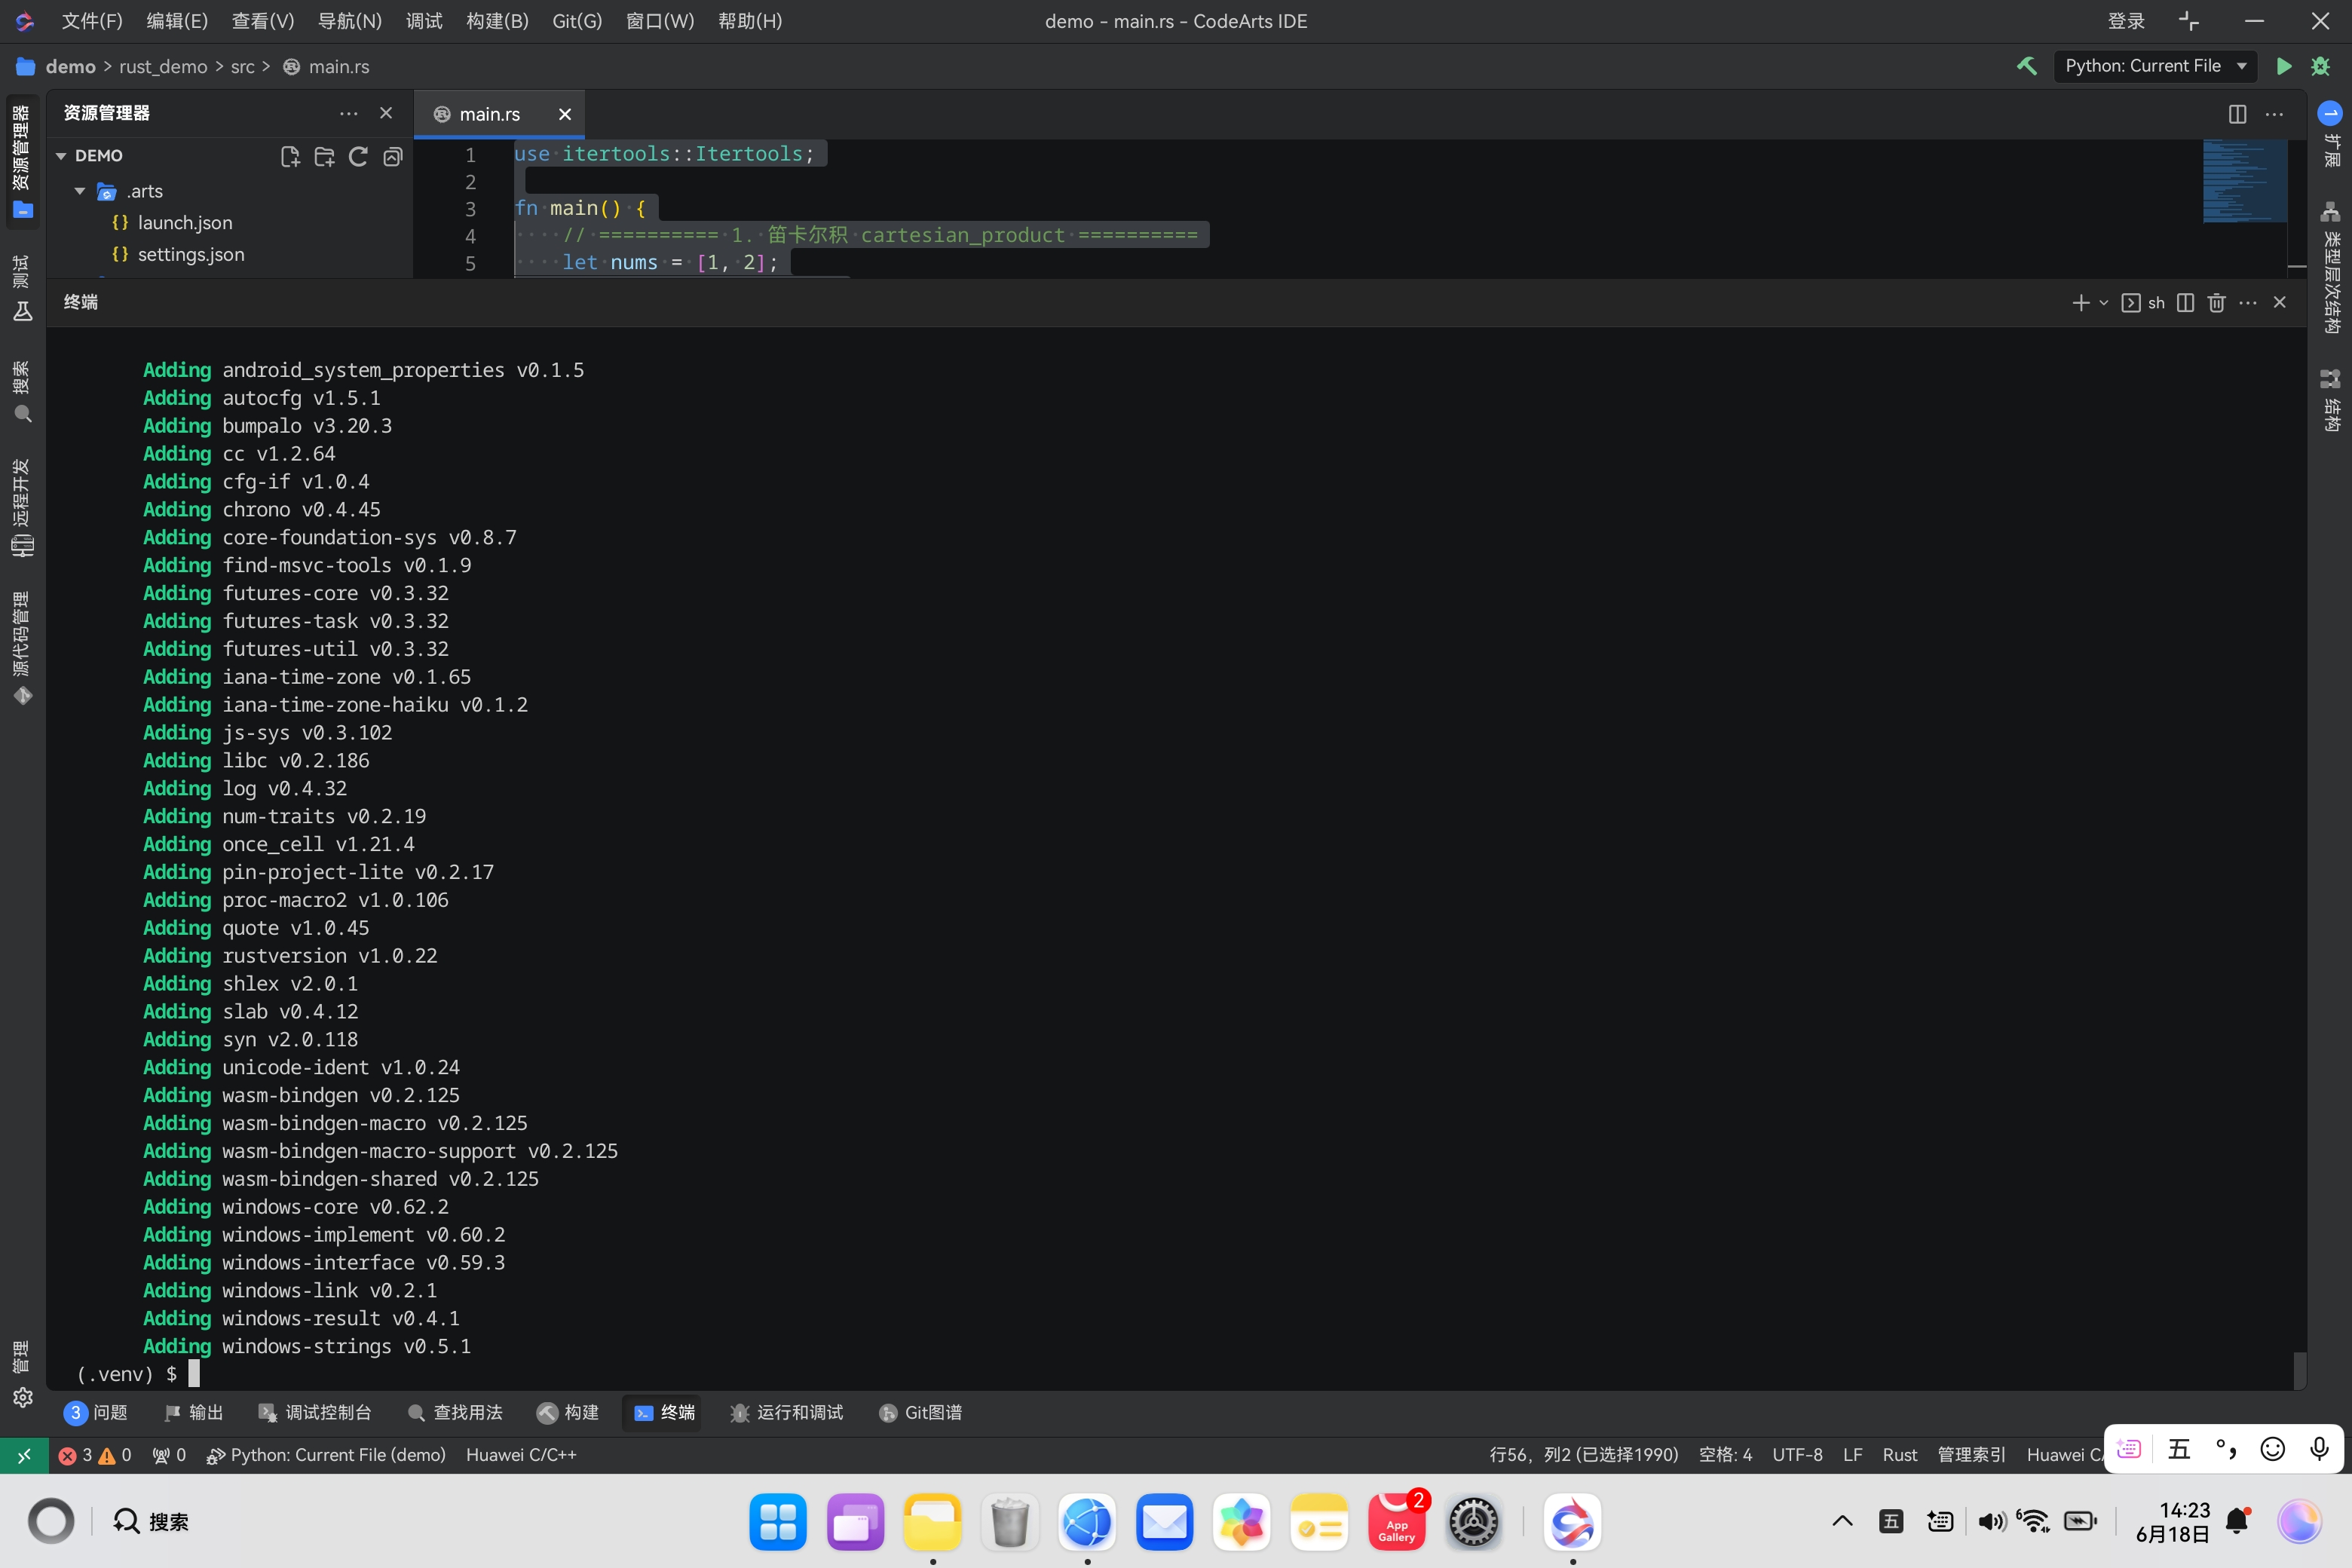
Task: Run the current file with green play button
Action: (2283, 66)
